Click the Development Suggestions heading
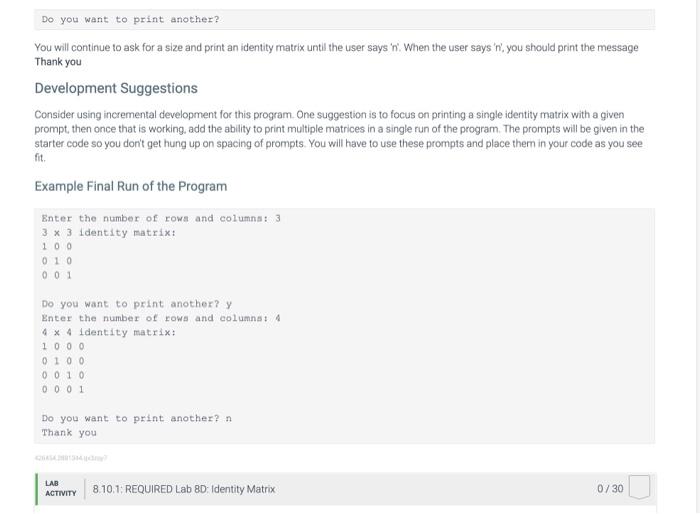This screenshot has width=700, height=514. click(x=116, y=88)
